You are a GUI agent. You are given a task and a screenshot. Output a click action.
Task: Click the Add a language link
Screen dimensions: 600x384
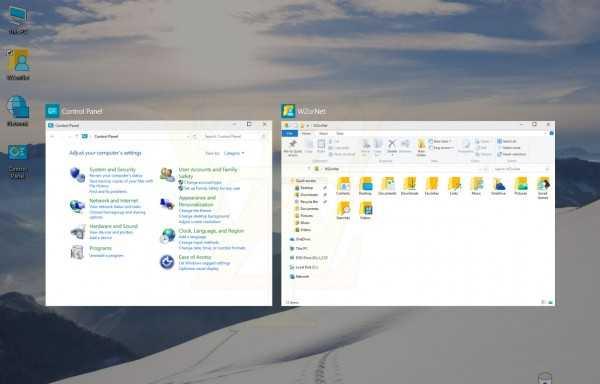(192, 237)
